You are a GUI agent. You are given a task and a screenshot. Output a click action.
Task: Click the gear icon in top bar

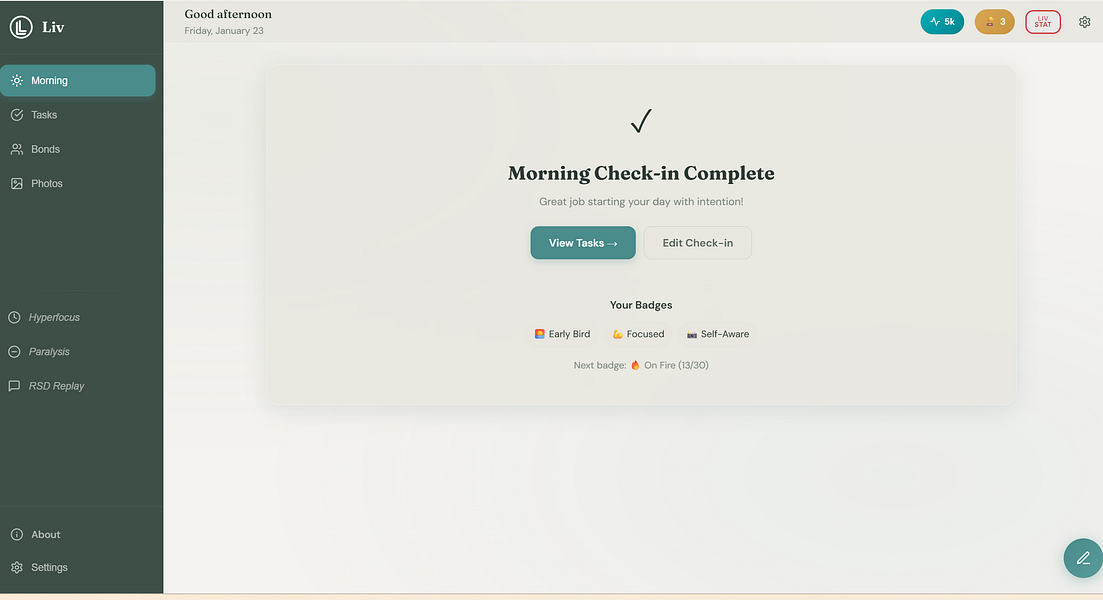(1085, 22)
